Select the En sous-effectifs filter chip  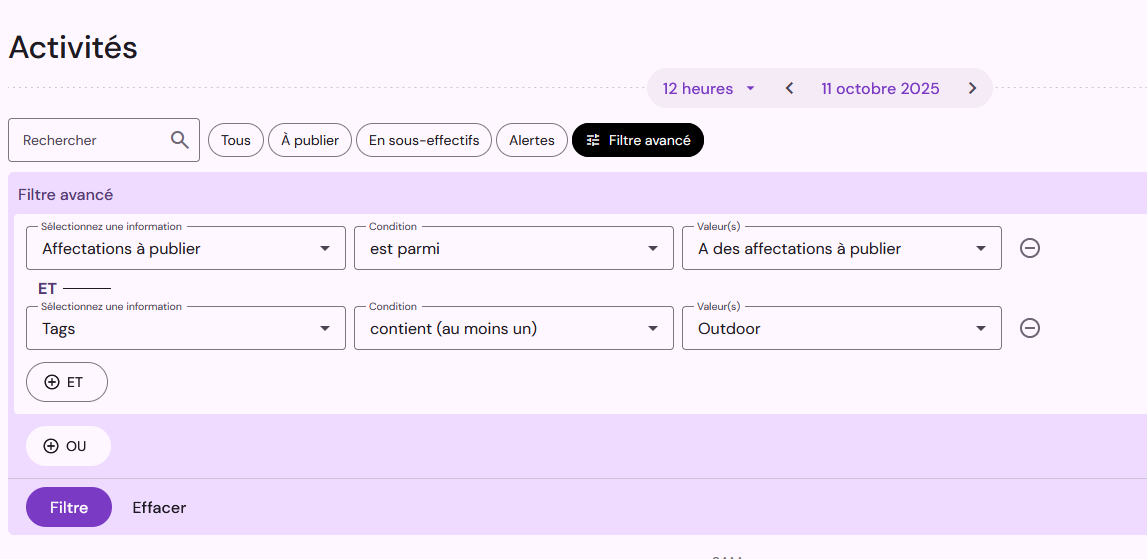(424, 140)
